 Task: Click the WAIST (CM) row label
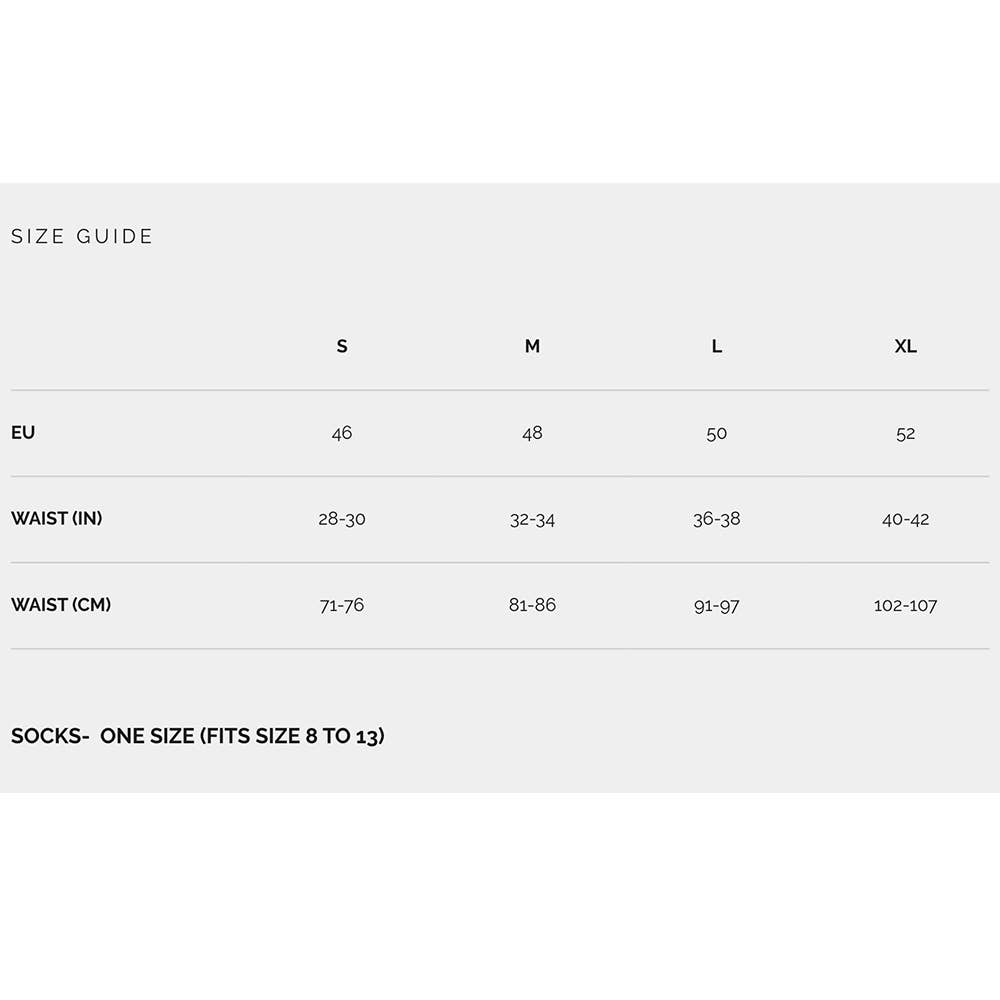(x=61, y=605)
